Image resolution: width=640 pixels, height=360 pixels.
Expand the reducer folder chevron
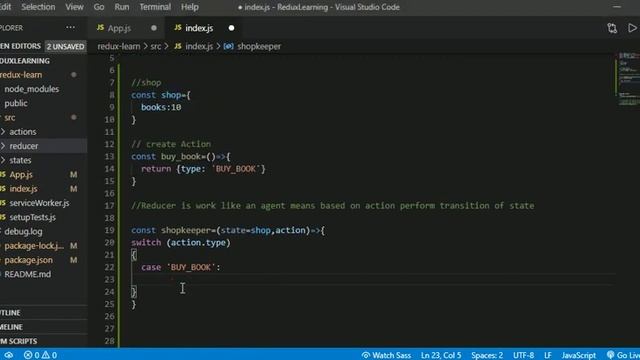pos(3,146)
